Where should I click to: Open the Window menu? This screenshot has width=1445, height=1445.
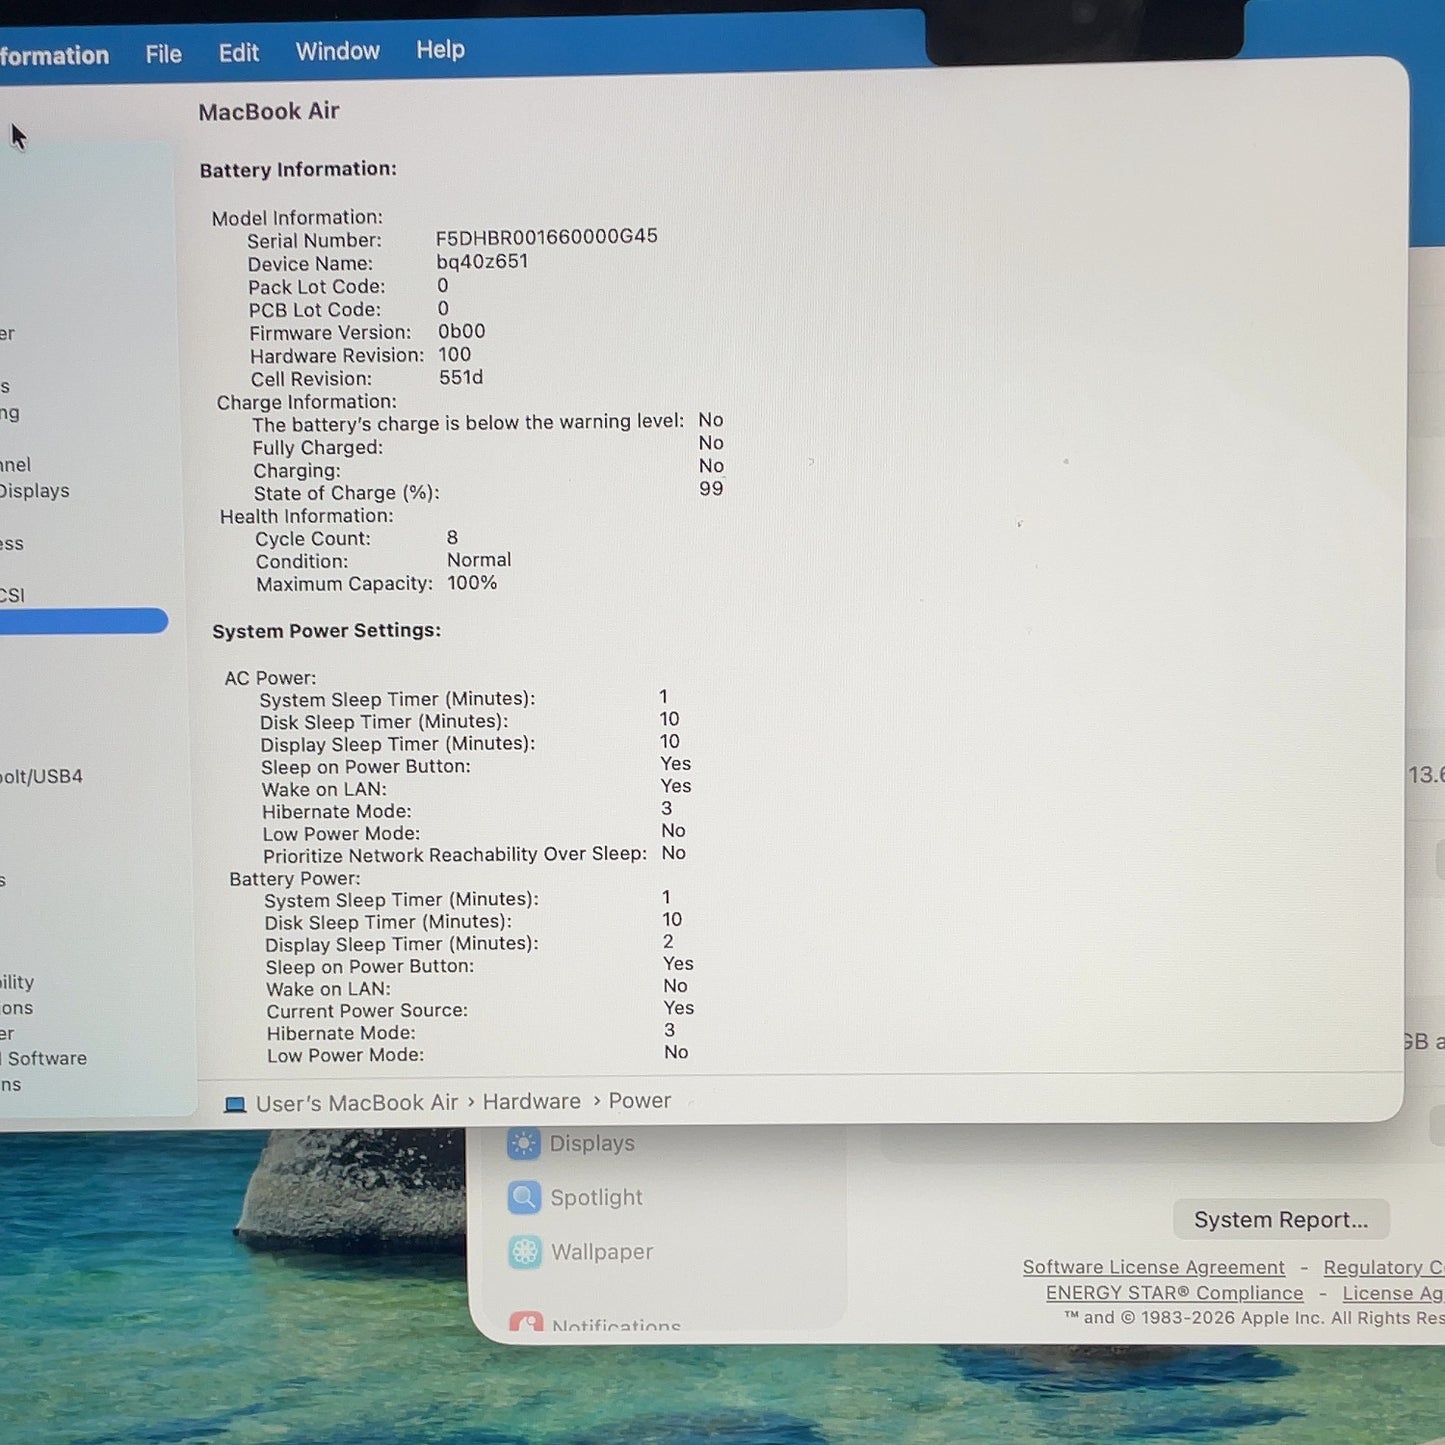[338, 51]
